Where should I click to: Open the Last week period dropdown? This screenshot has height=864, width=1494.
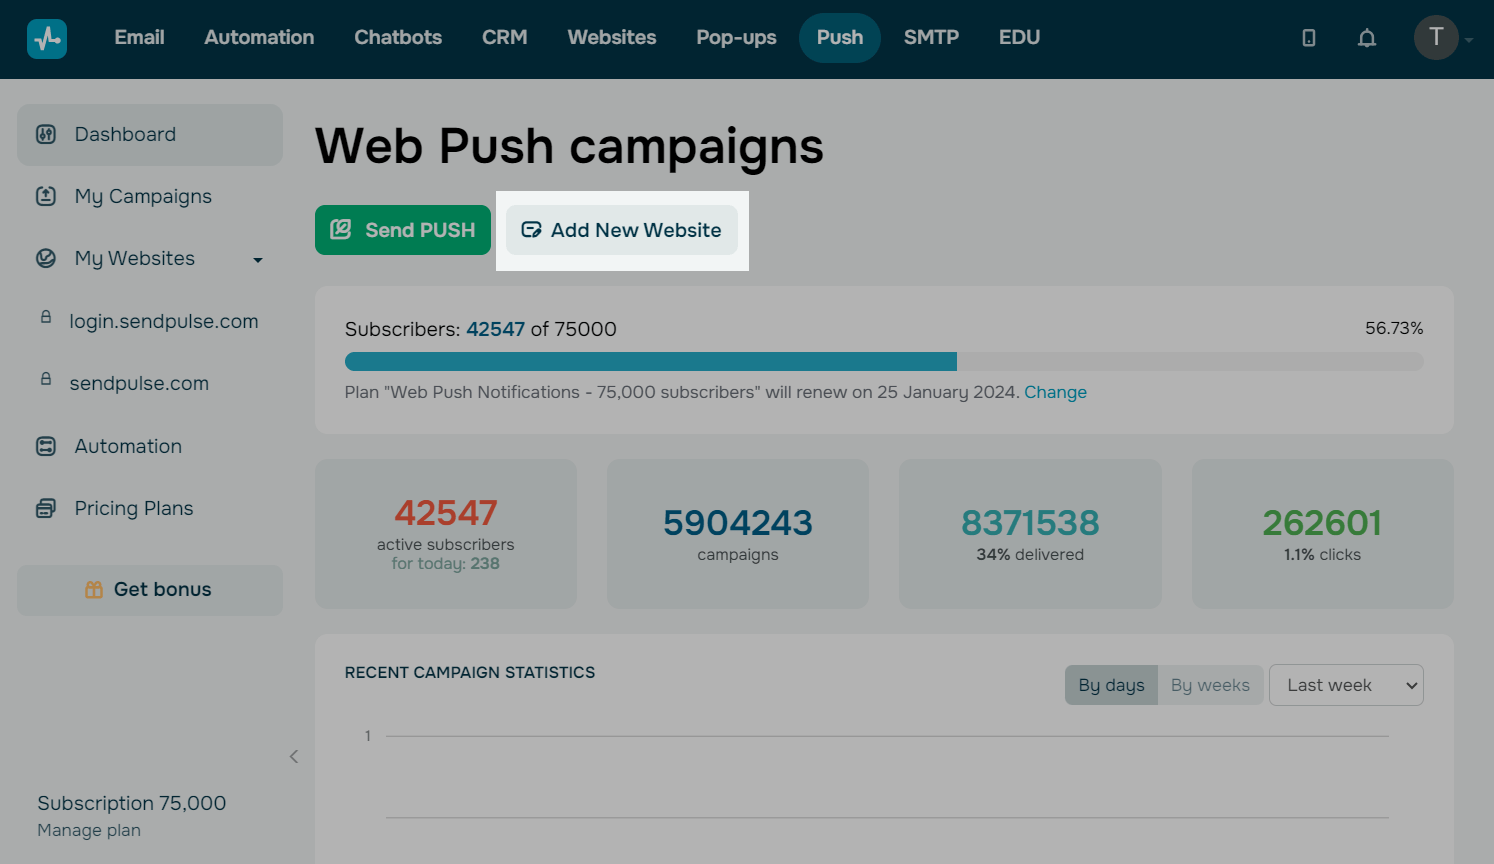[x=1346, y=685]
